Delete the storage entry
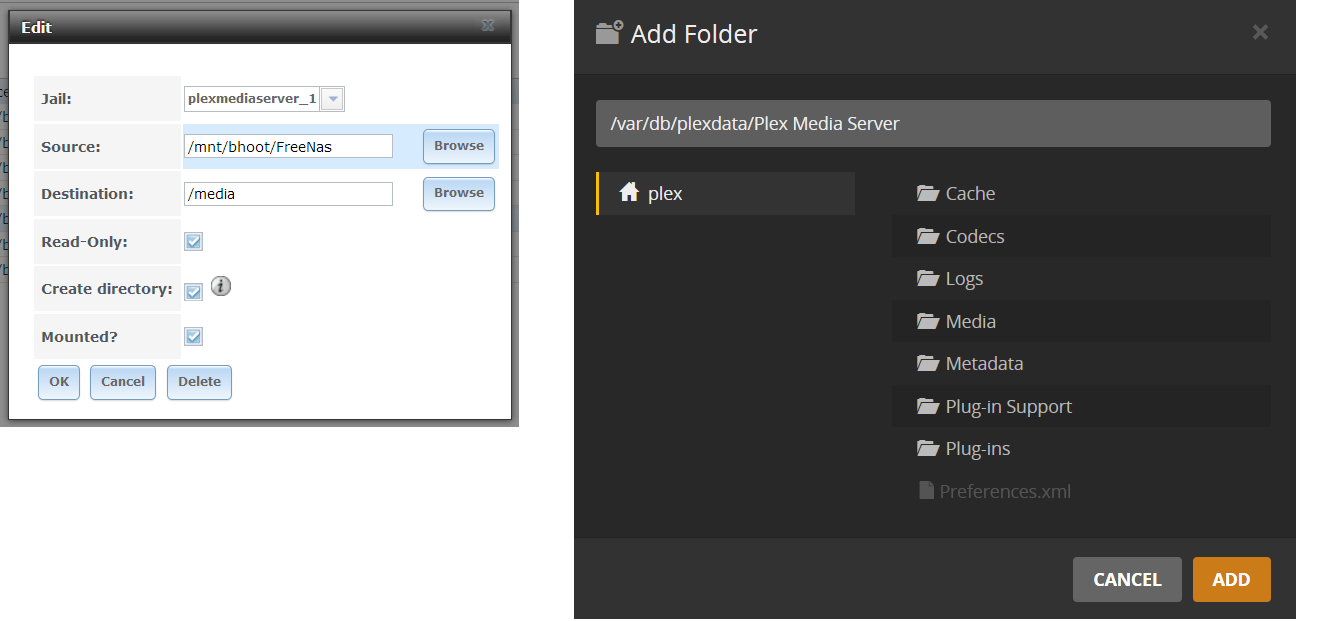Image resolution: width=1338 pixels, height=621 pixels. coord(199,382)
